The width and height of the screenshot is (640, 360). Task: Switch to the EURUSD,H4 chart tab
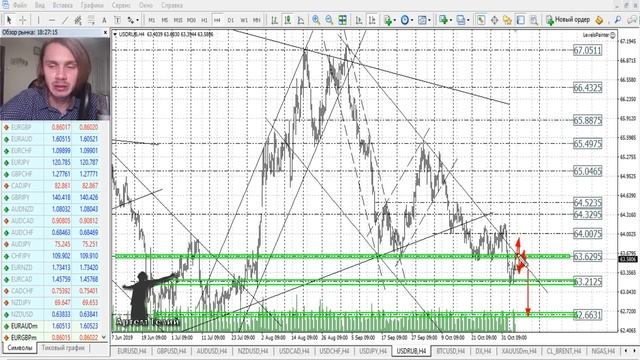tap(131, 351)
